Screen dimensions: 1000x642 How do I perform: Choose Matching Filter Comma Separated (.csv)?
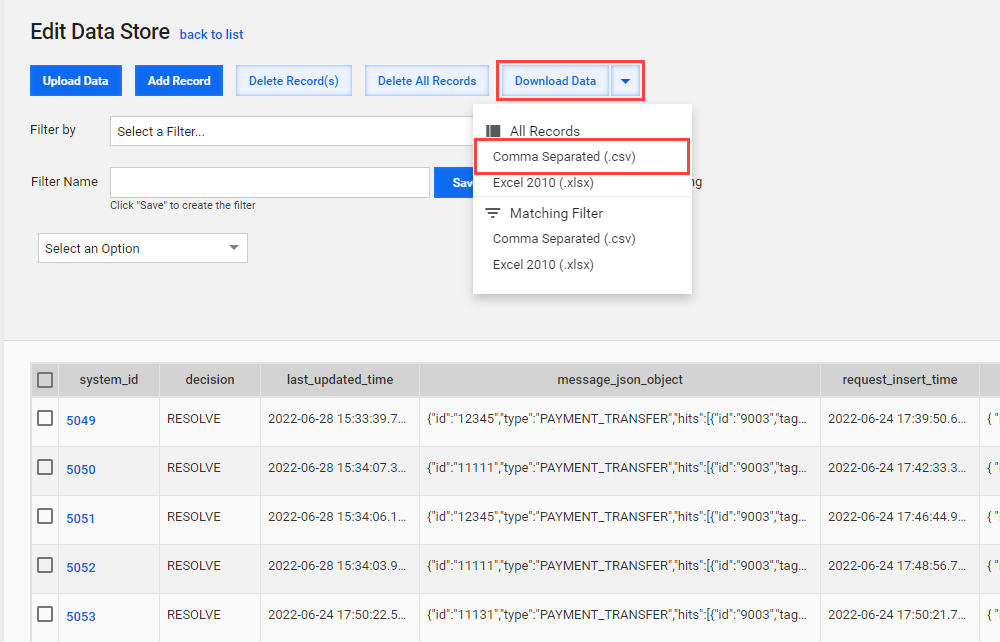point(564,239)
